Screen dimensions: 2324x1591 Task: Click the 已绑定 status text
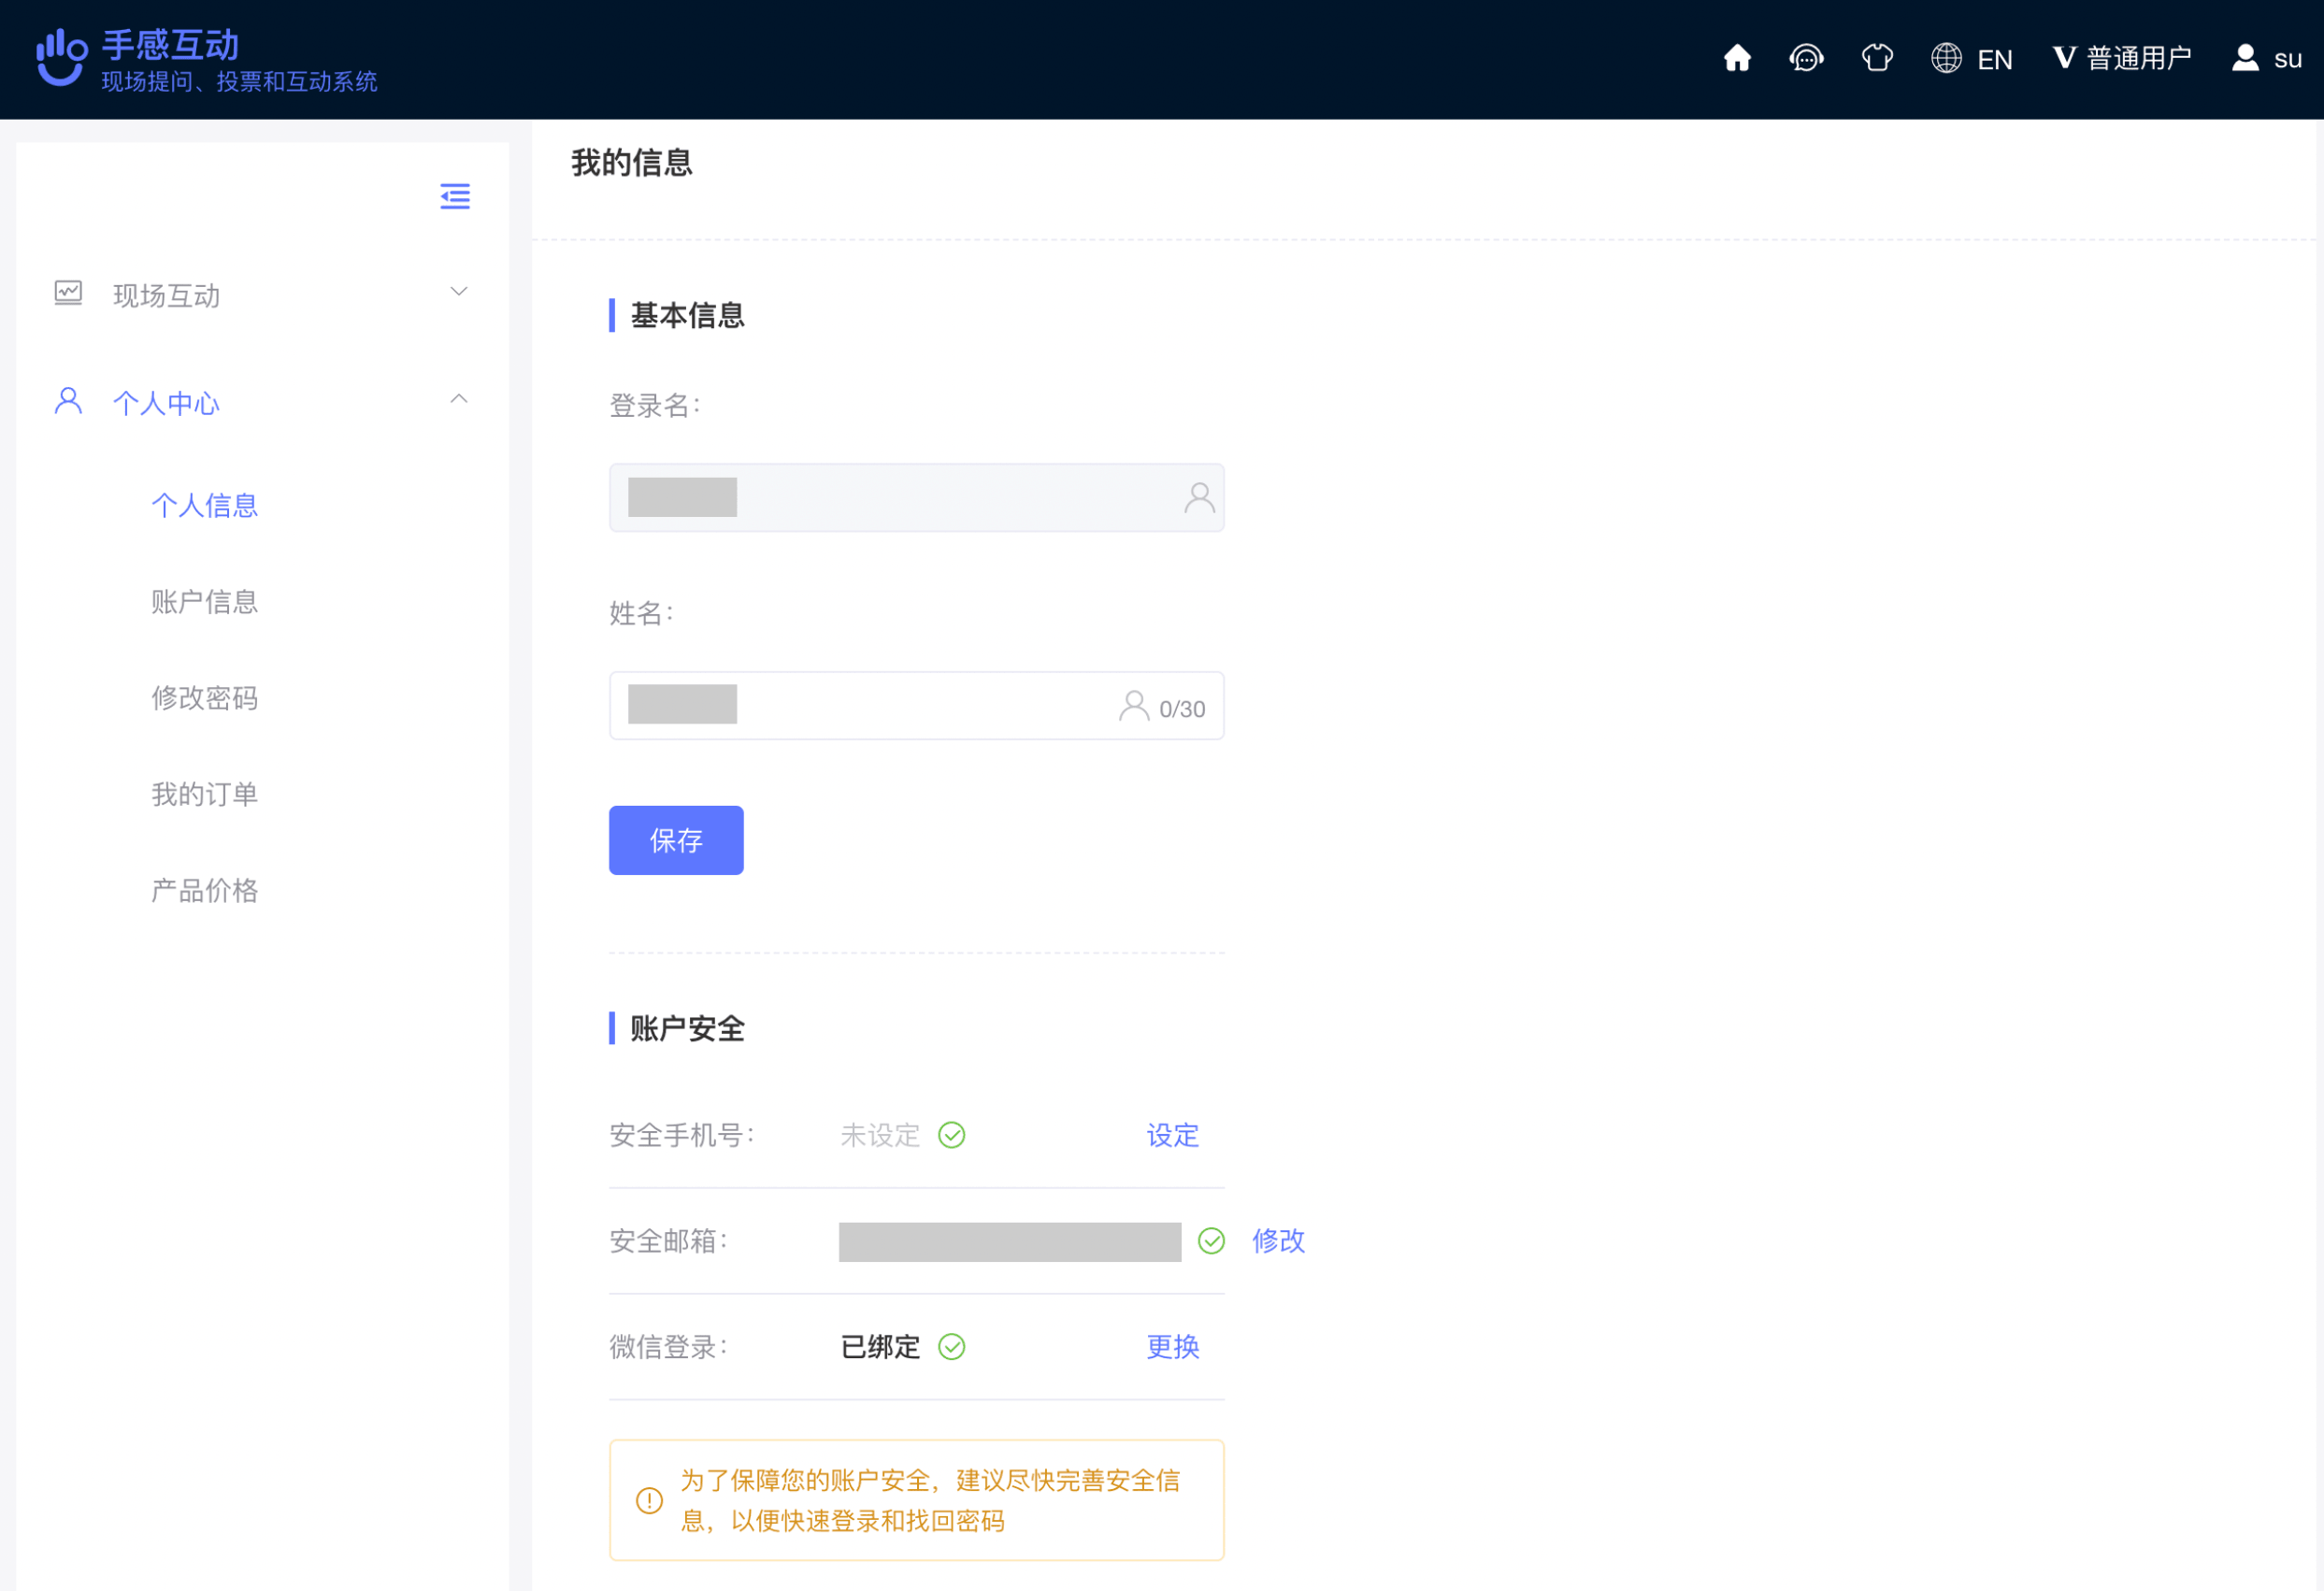click(x=879, y=1346)
